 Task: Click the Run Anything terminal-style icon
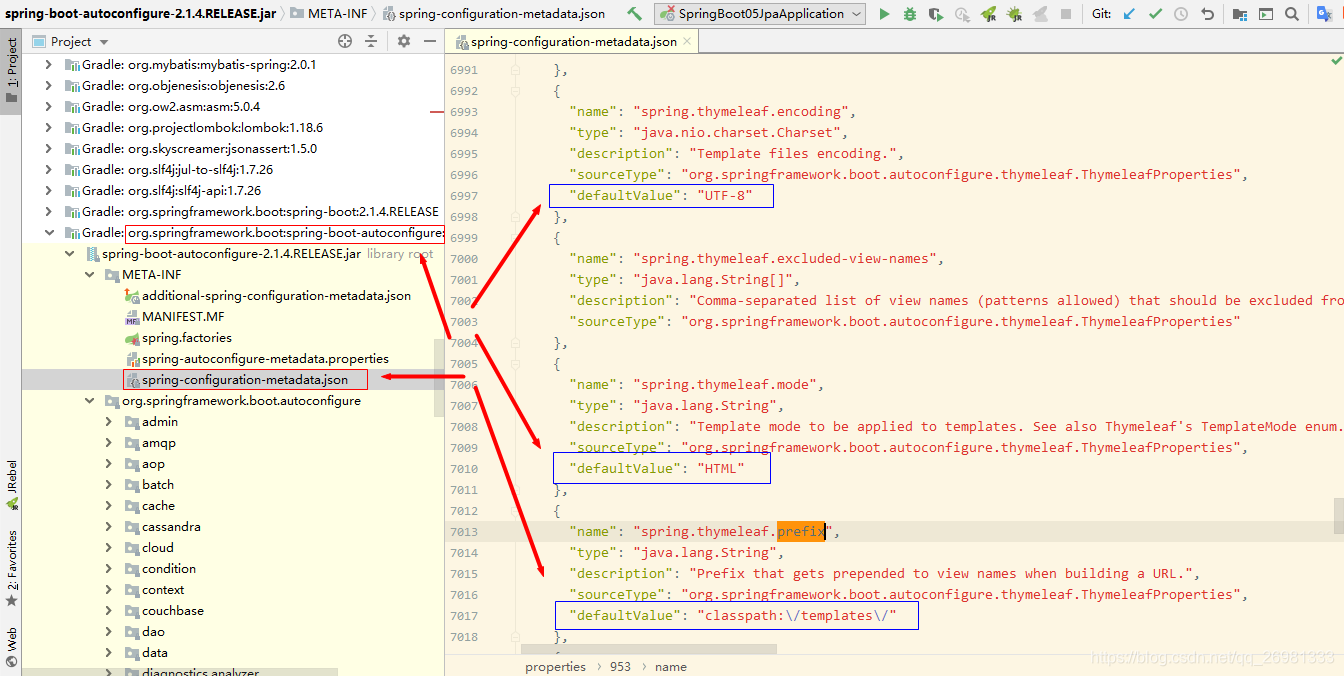point(1266,14)
